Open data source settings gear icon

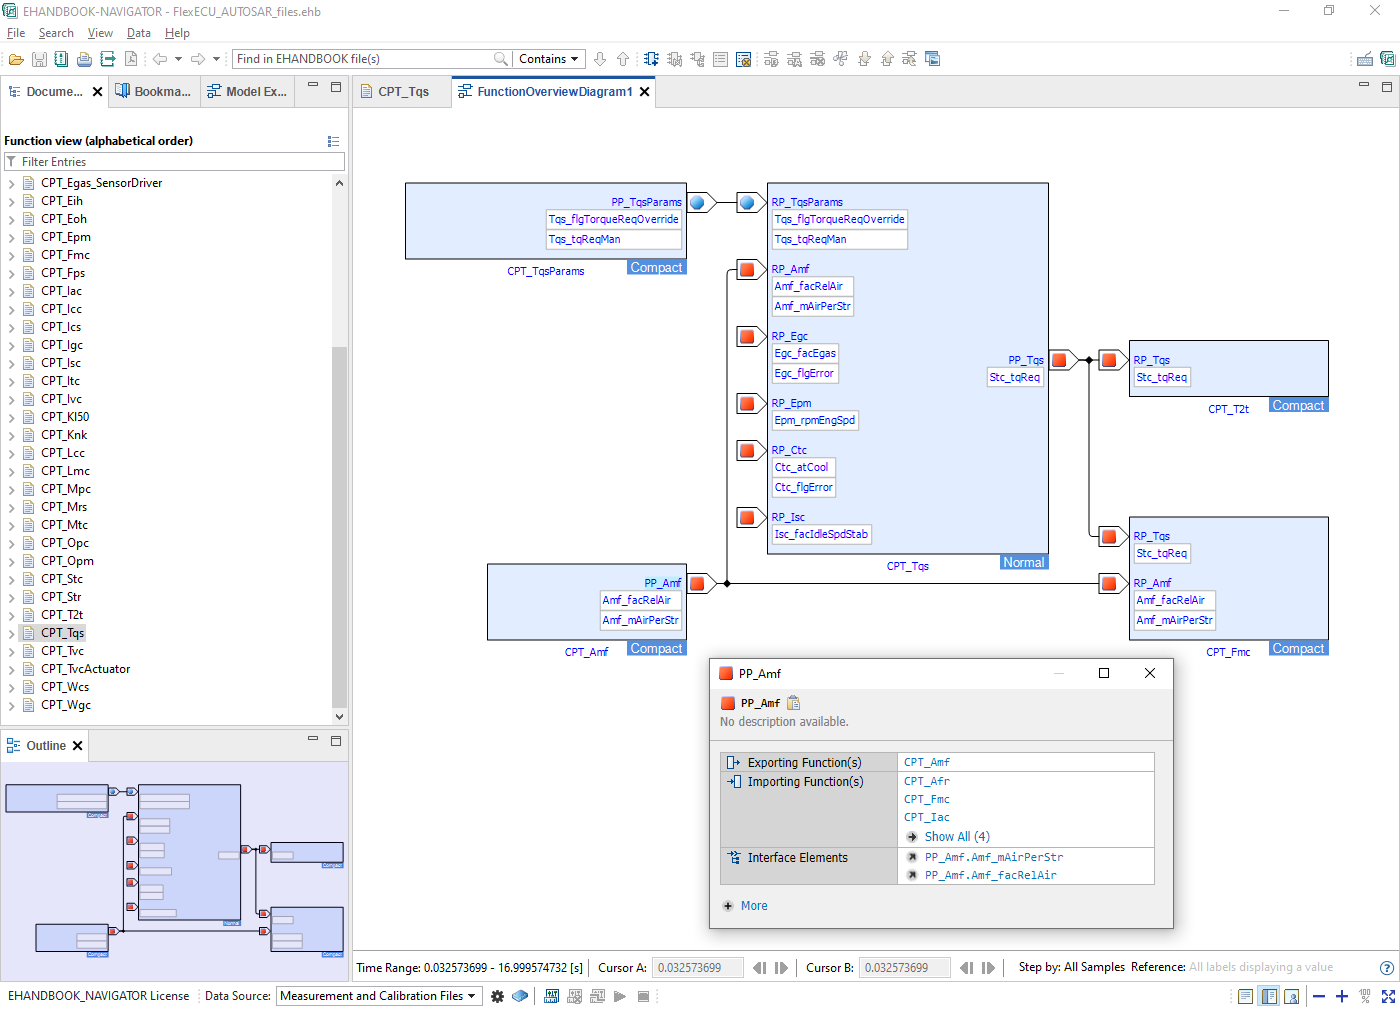pyautogui.click(x=497, y=996)
